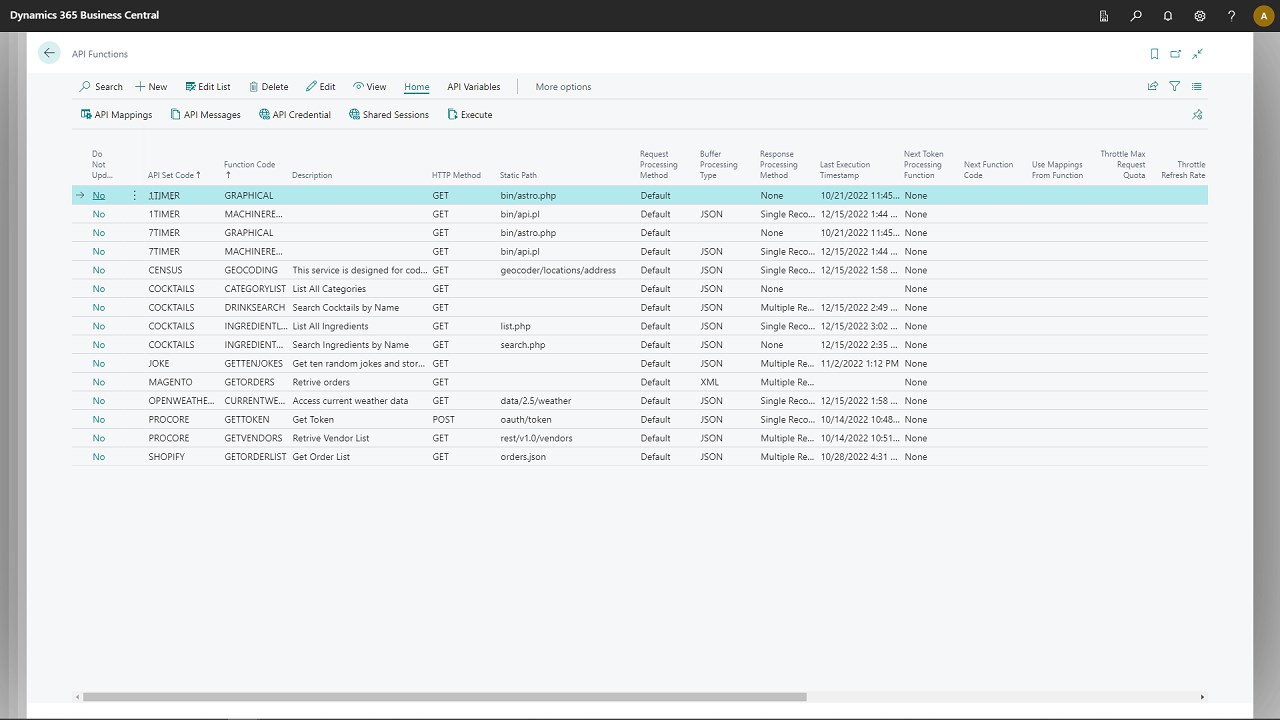Viewport: 1280px width, 720px height.
Task: Toggle the filter pane icon
Action: point(1175,87)
